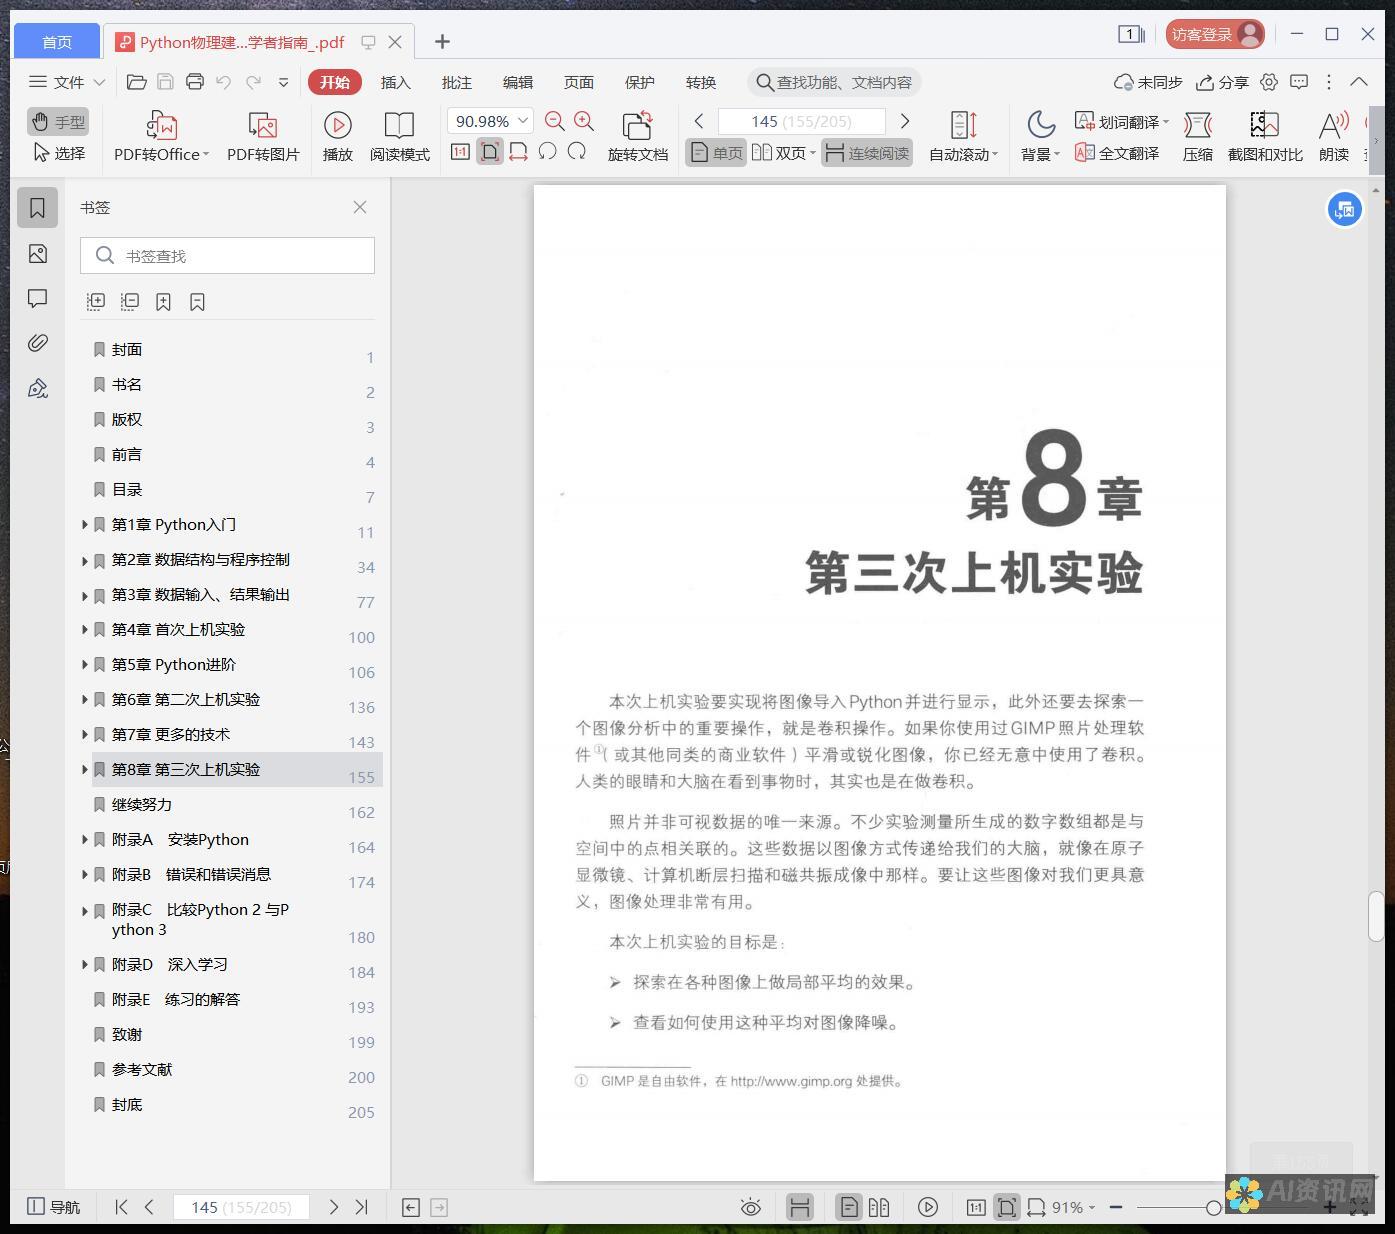Screen dimensions: 1395x1234
Task: Go to next page in ribbon
Action: point(905,121)
